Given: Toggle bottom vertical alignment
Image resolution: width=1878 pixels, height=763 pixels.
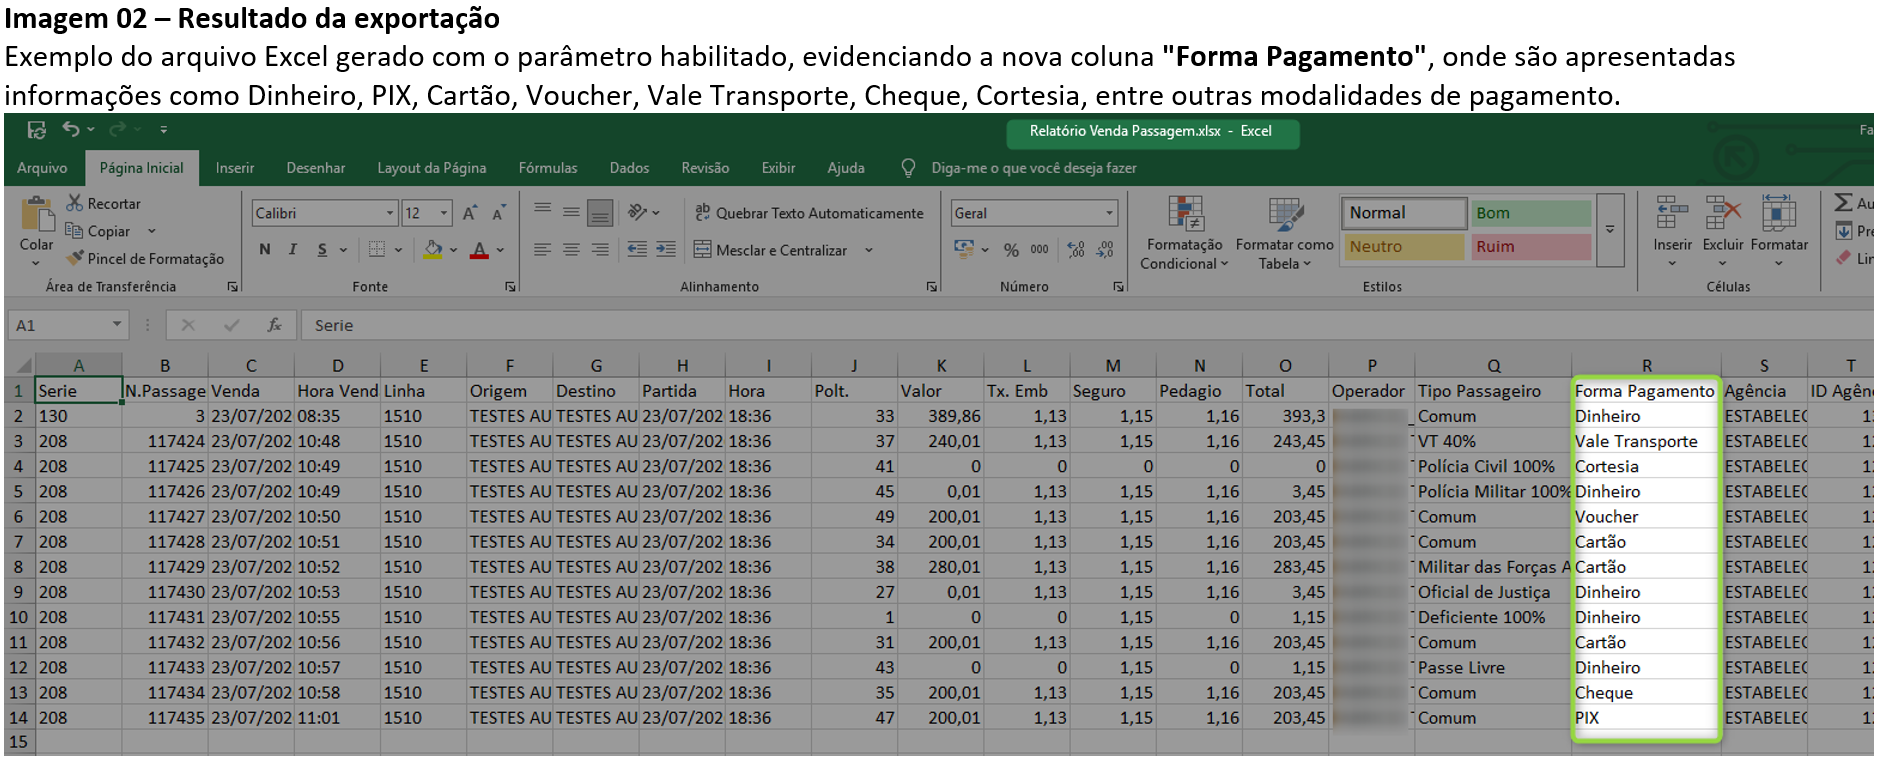Looking at the screenshot, I should coord(600,212).
